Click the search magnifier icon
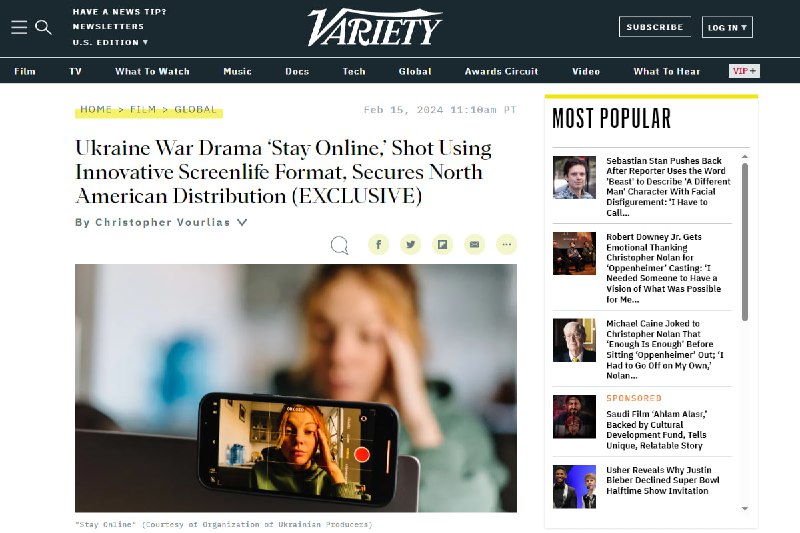Image resolution: width=800 pixels, height=533 pixels. coord(43,27)
